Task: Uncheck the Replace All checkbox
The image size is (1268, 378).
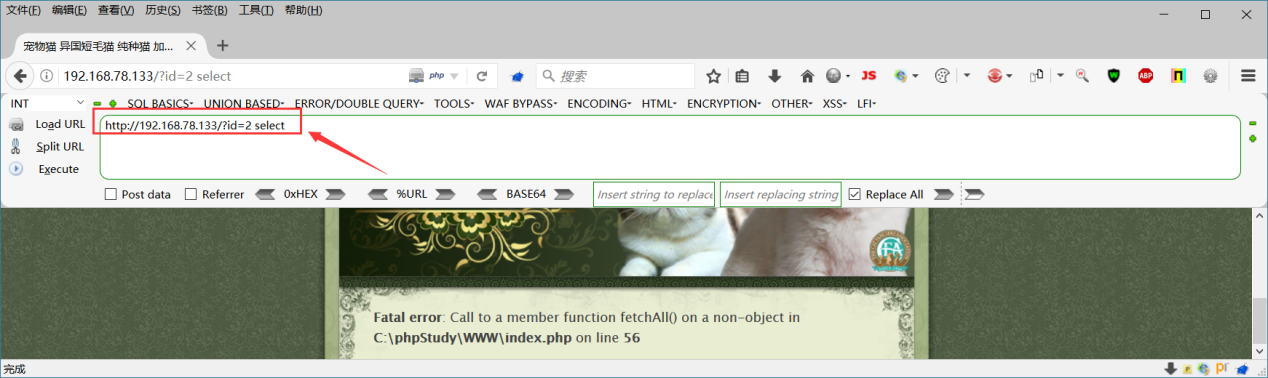Action: 854,194
